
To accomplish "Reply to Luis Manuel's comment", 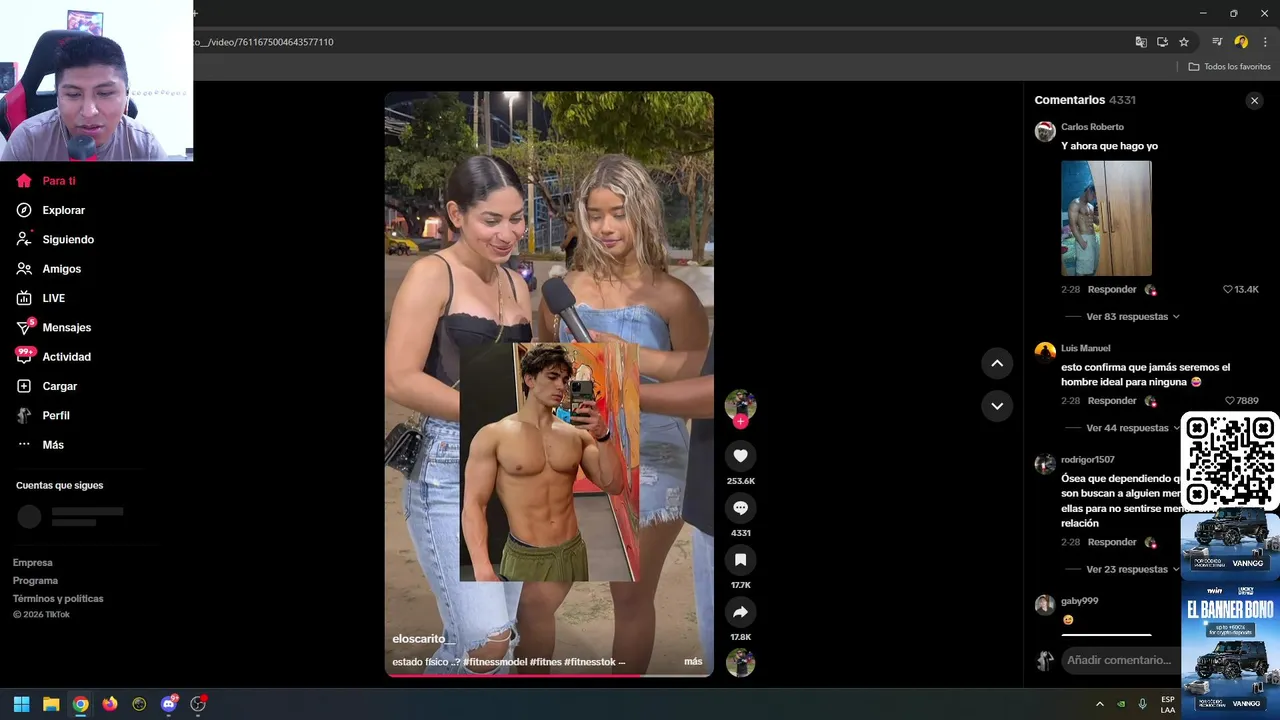I will click(1112, 401).
